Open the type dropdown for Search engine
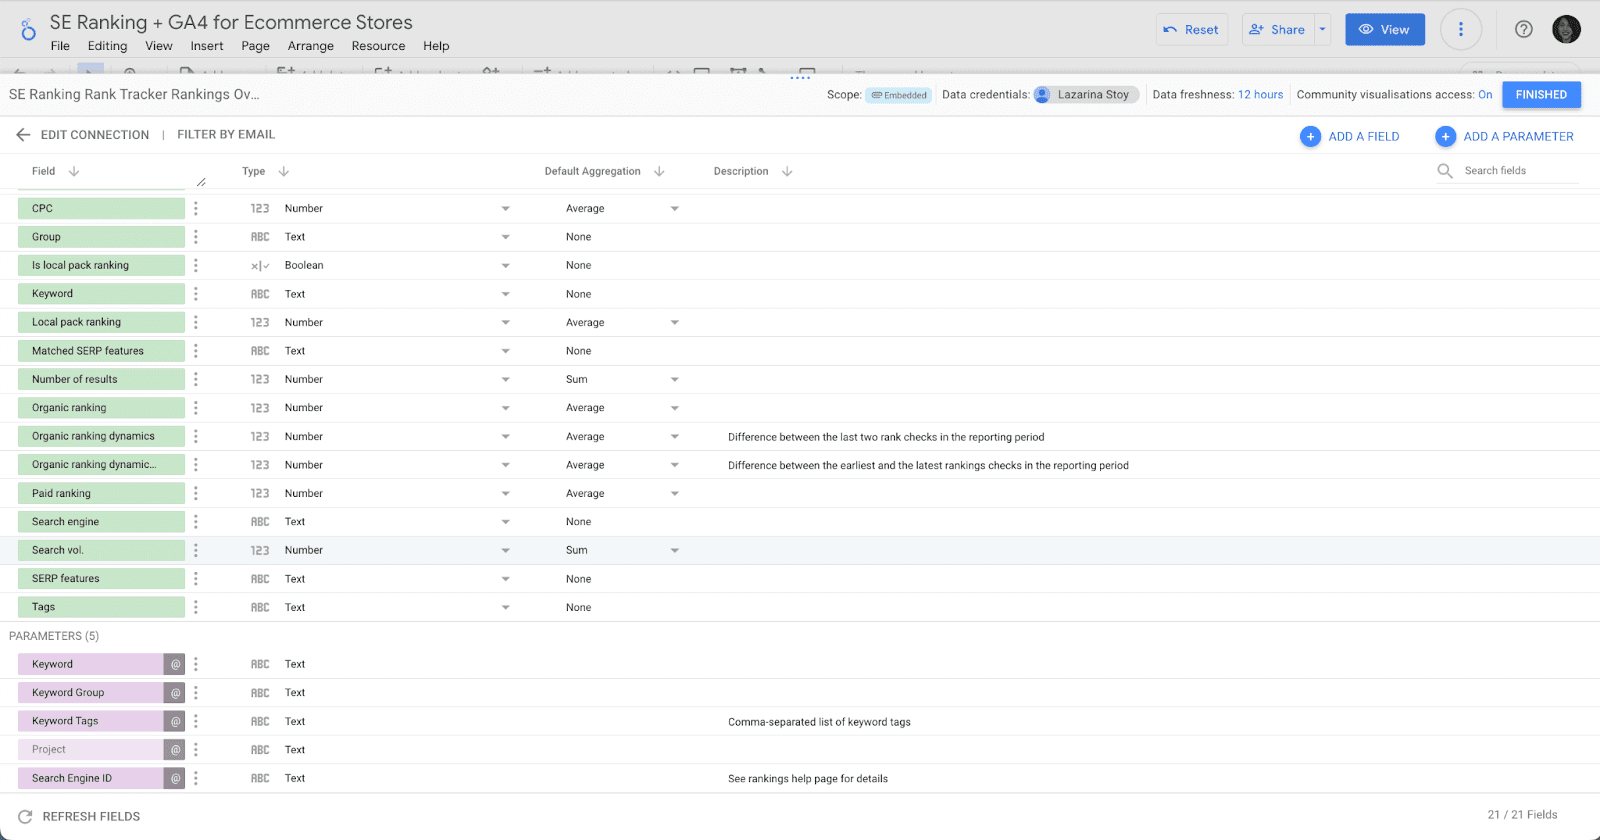 click(505, 522)
